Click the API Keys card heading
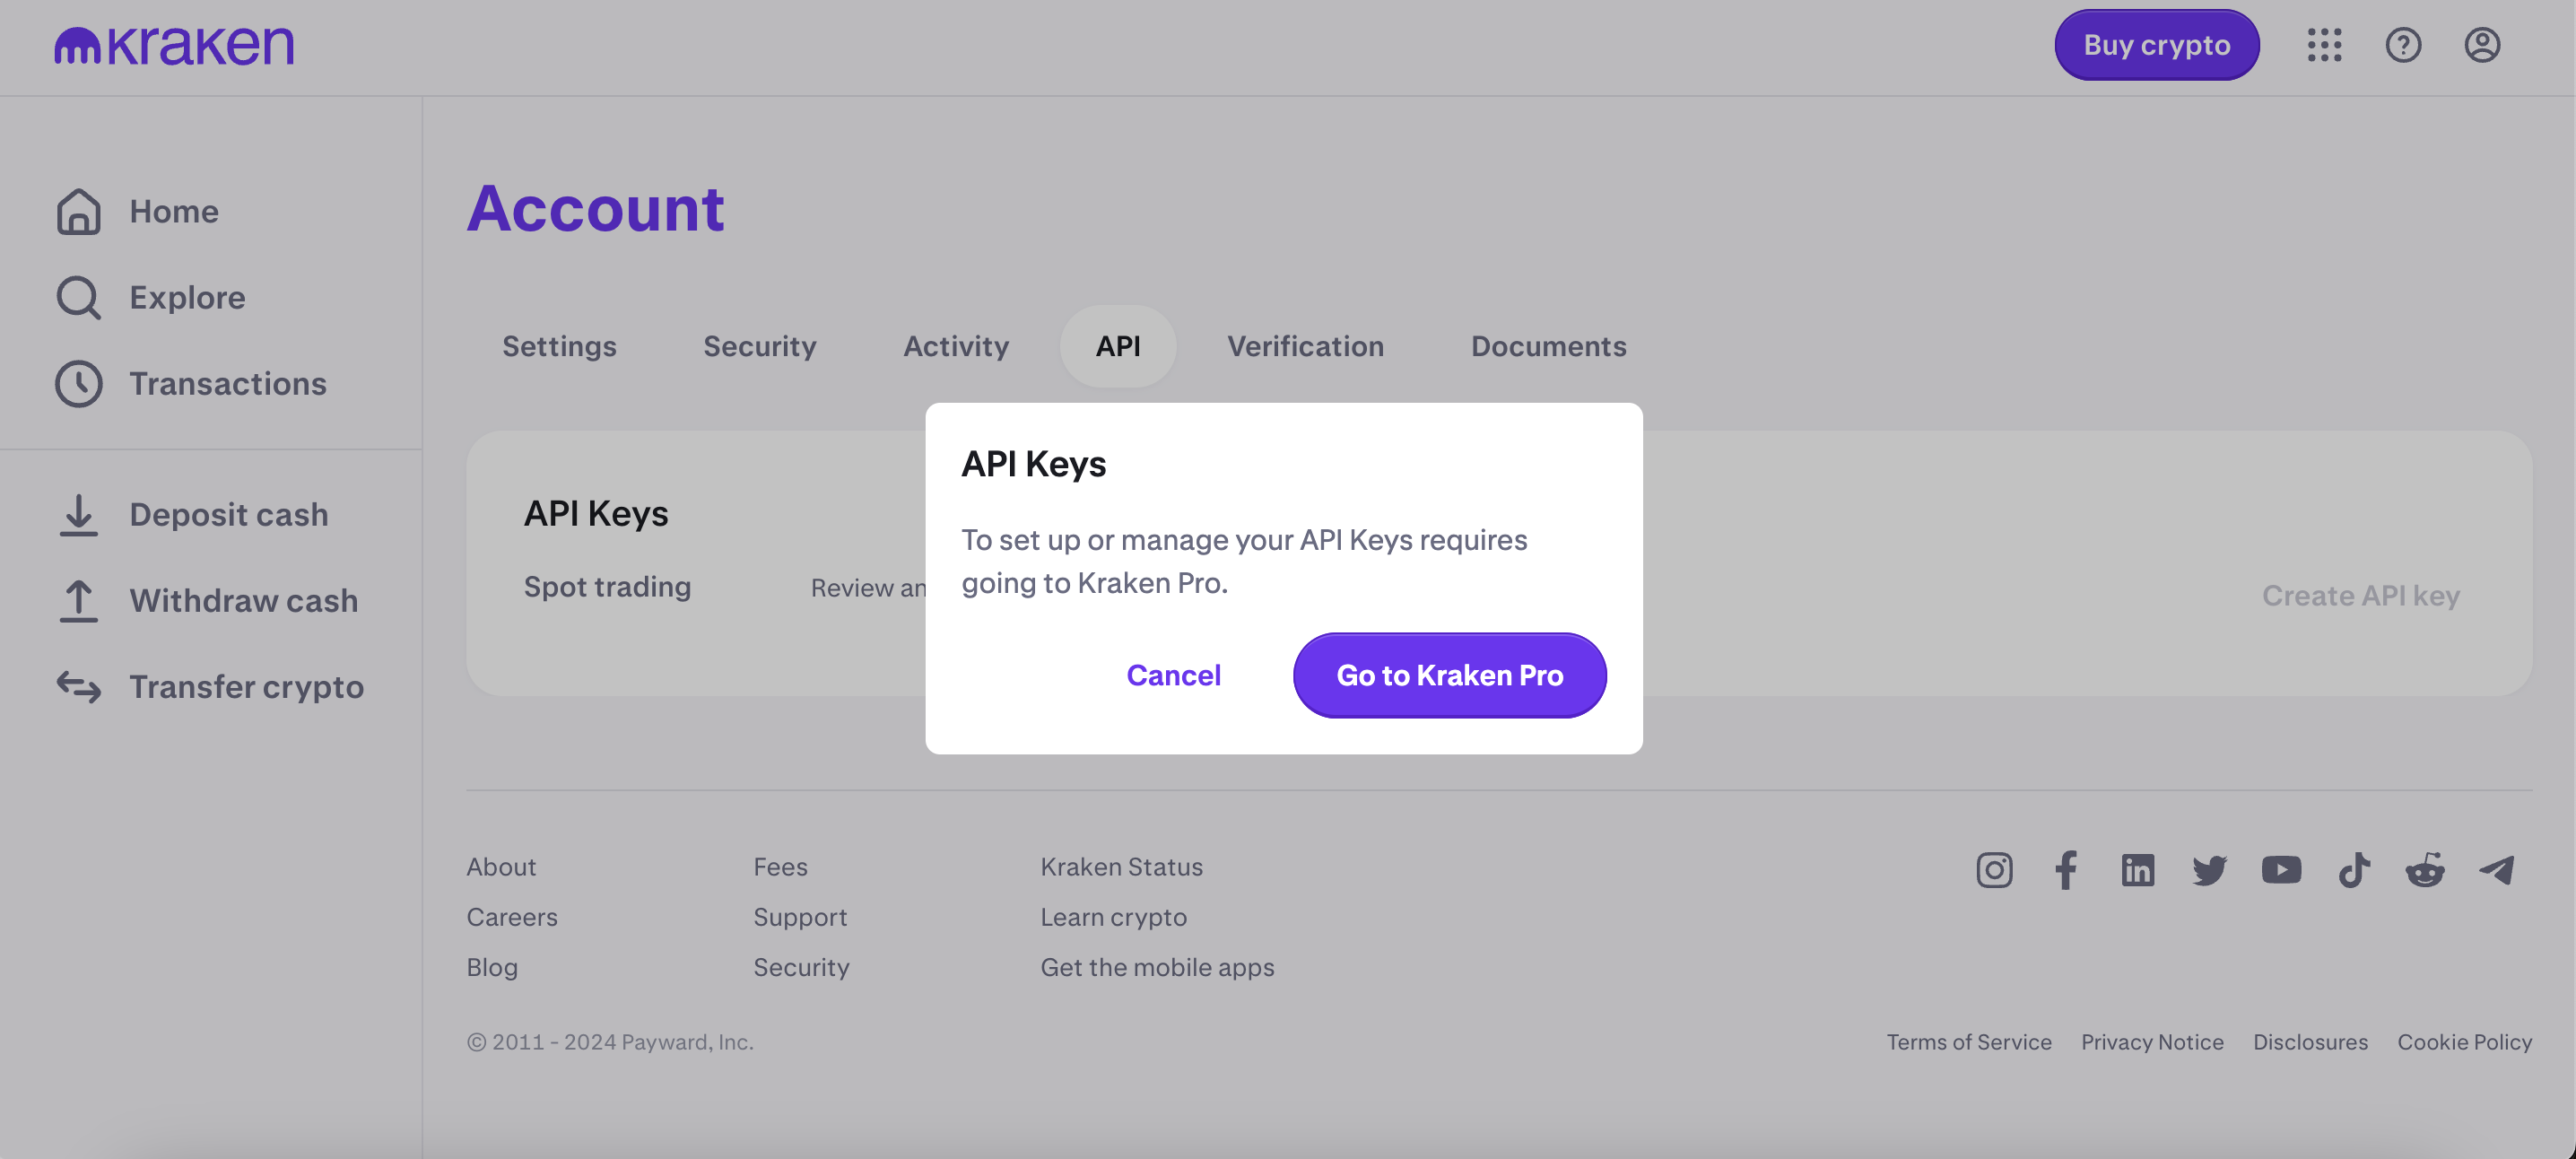The width and height of the screenshot is (2576, 1159). 596,513
